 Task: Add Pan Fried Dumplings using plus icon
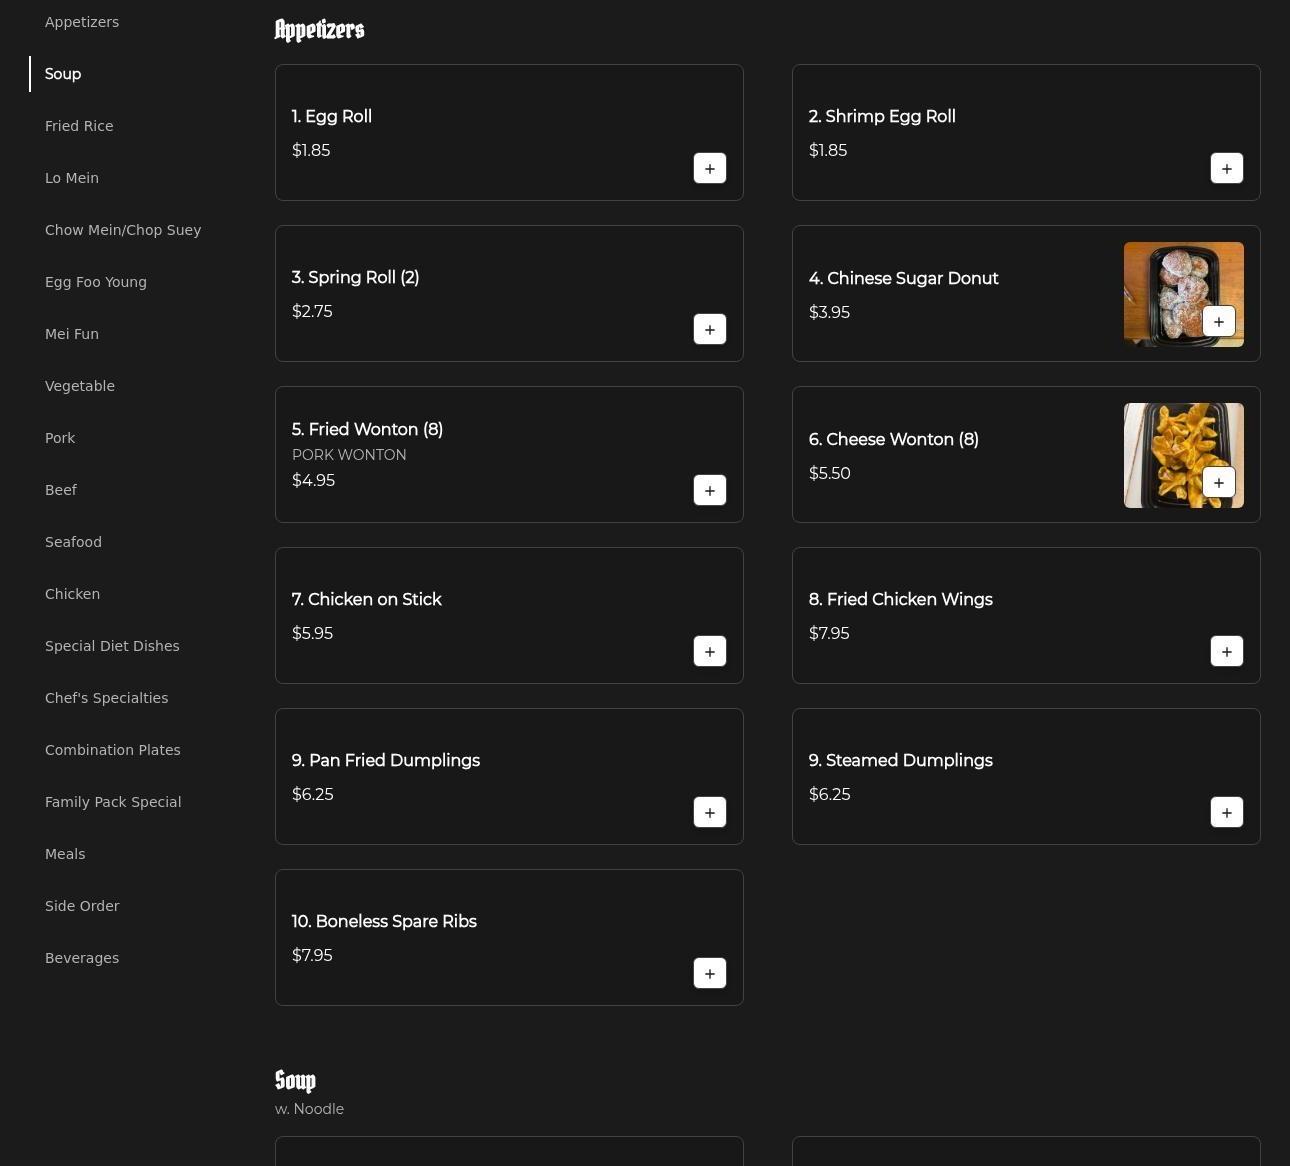pos(710,812)
